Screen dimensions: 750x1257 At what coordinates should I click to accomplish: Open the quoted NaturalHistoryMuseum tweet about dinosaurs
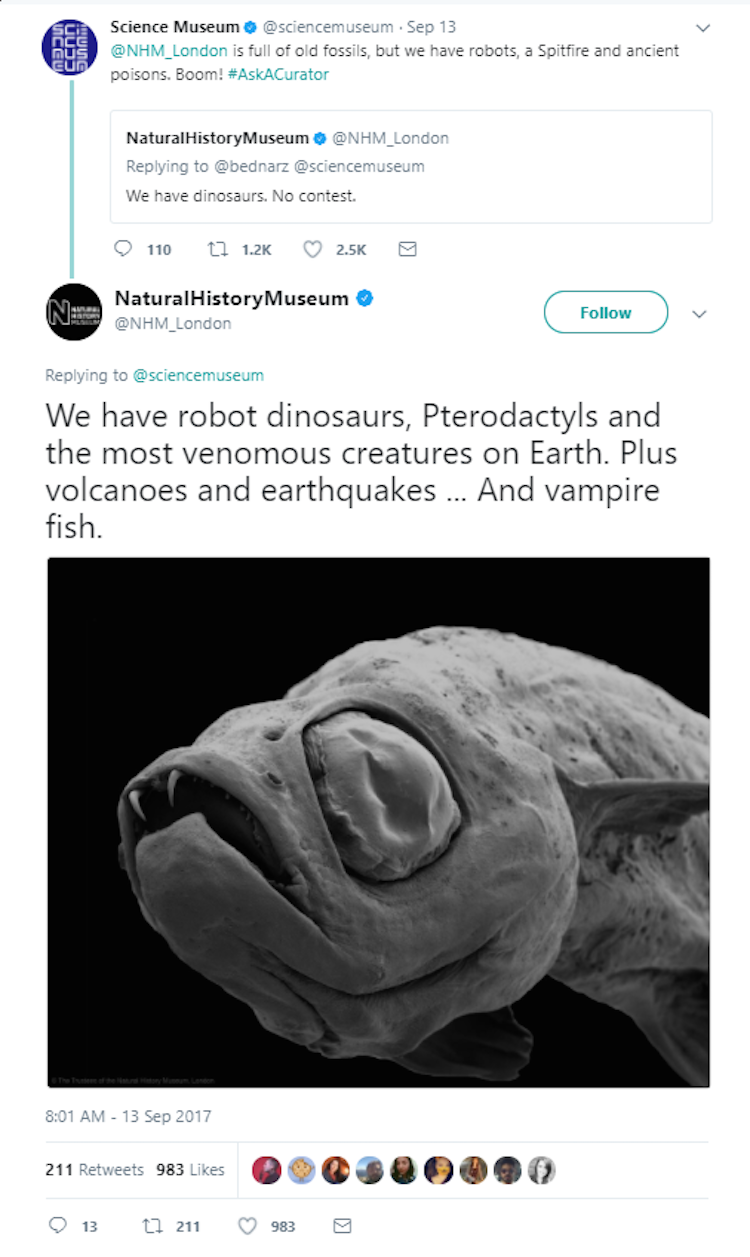tap(411, 166)
